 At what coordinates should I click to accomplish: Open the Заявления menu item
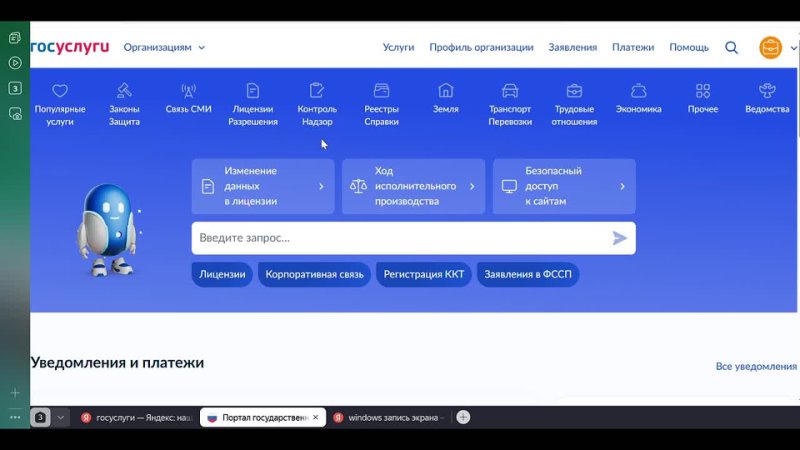tap(572, 47)
